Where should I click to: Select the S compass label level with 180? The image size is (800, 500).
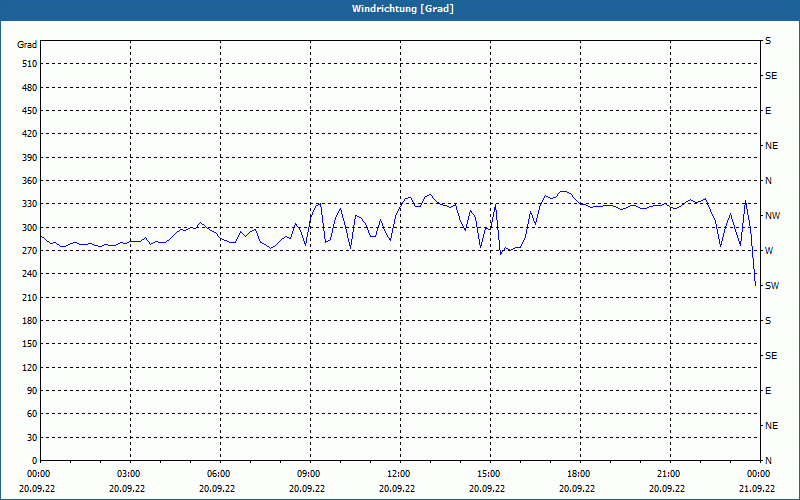pyautogui.click(x=768, y=321)
